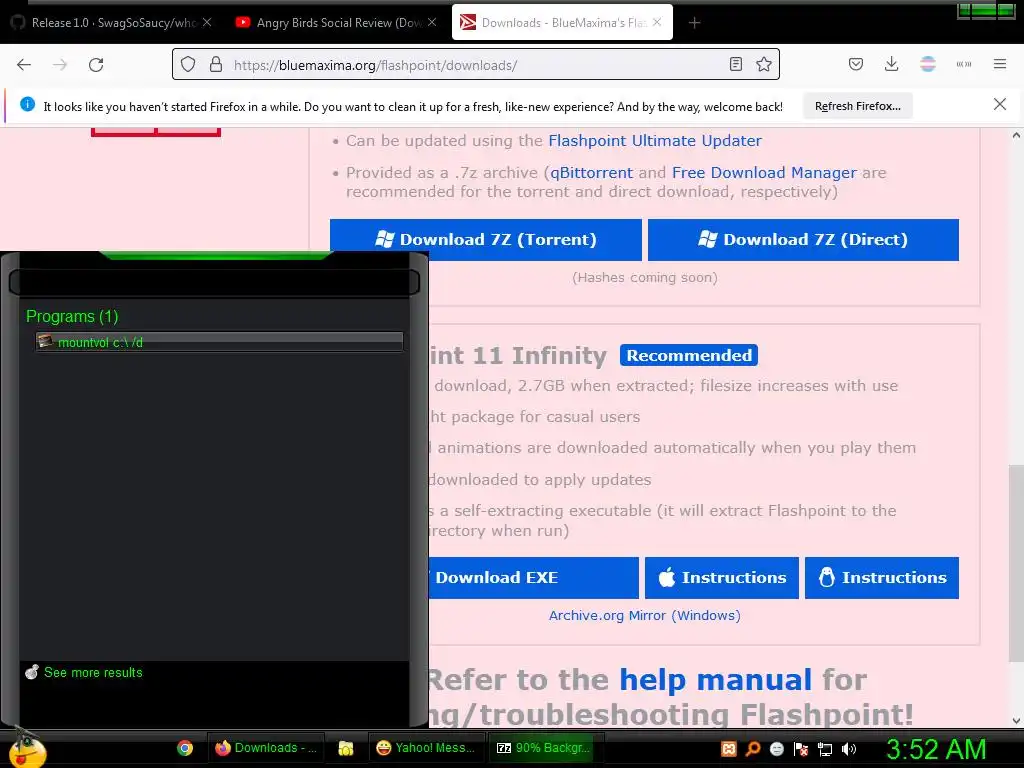Close the Release 1.0 GitHub tab
1024x768 pixels.
[x=207, y=22]
